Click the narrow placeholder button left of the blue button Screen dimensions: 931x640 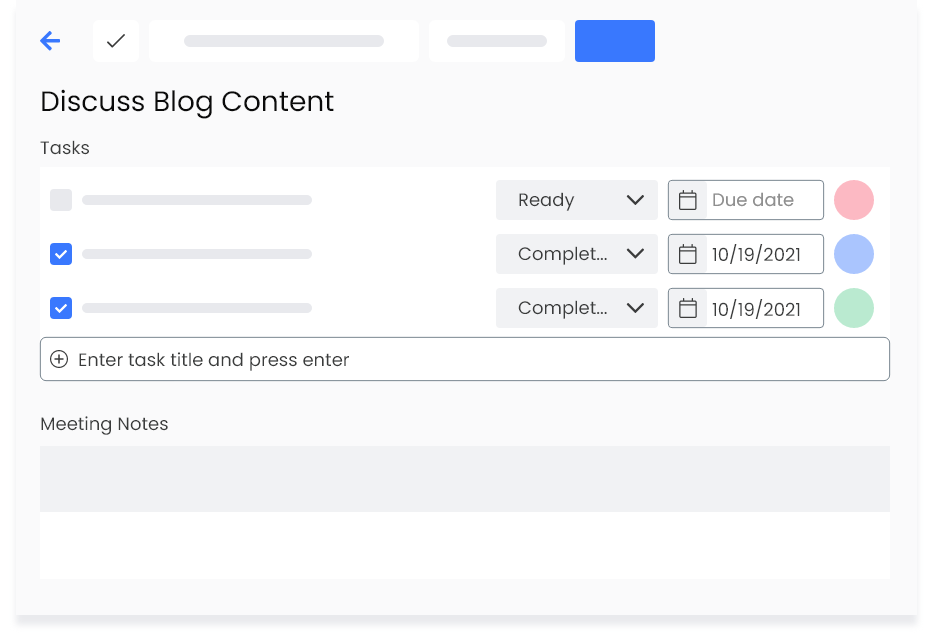click(497, 41)
